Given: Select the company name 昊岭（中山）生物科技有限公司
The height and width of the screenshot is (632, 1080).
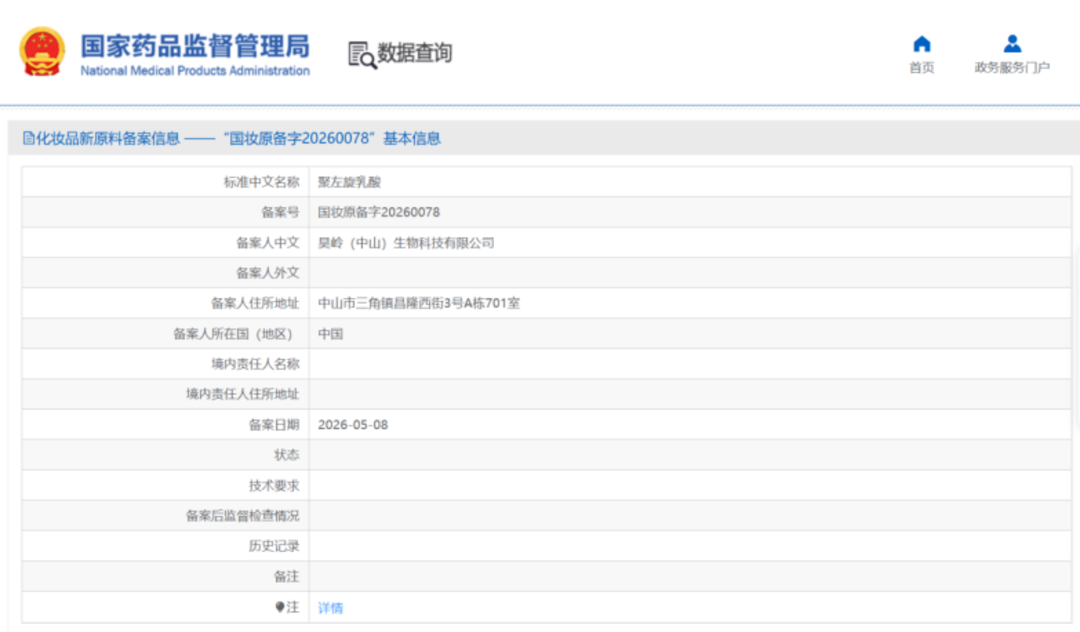Looking at the screenshot, I should 406,243.
